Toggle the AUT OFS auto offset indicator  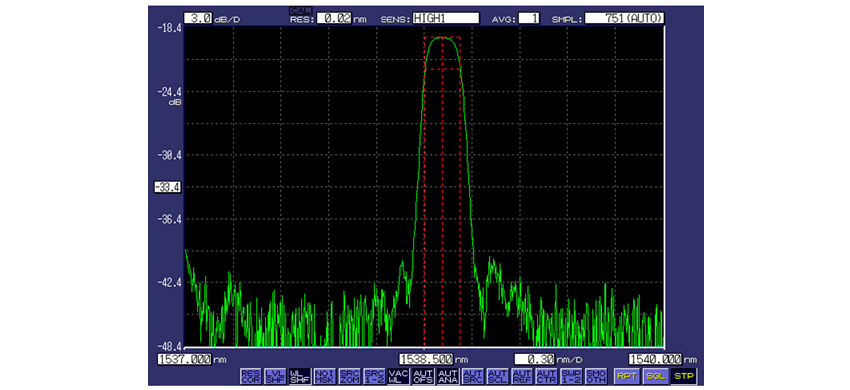(423, 376)
